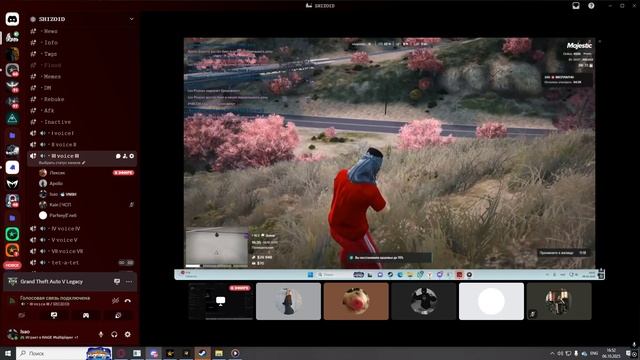This screenshot has width=640, height=360.
Task: Click the red new-mentions pill in server list
Action: click(12, 265)
